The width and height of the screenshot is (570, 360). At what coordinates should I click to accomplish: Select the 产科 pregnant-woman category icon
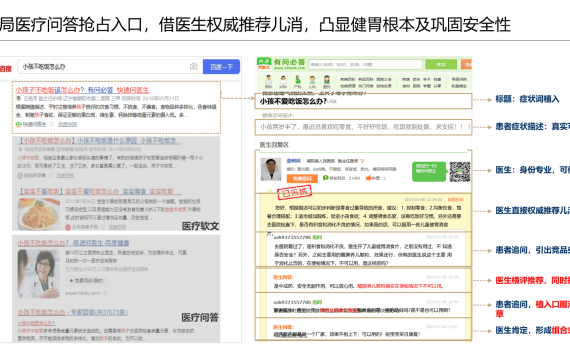tap(298, 81)
